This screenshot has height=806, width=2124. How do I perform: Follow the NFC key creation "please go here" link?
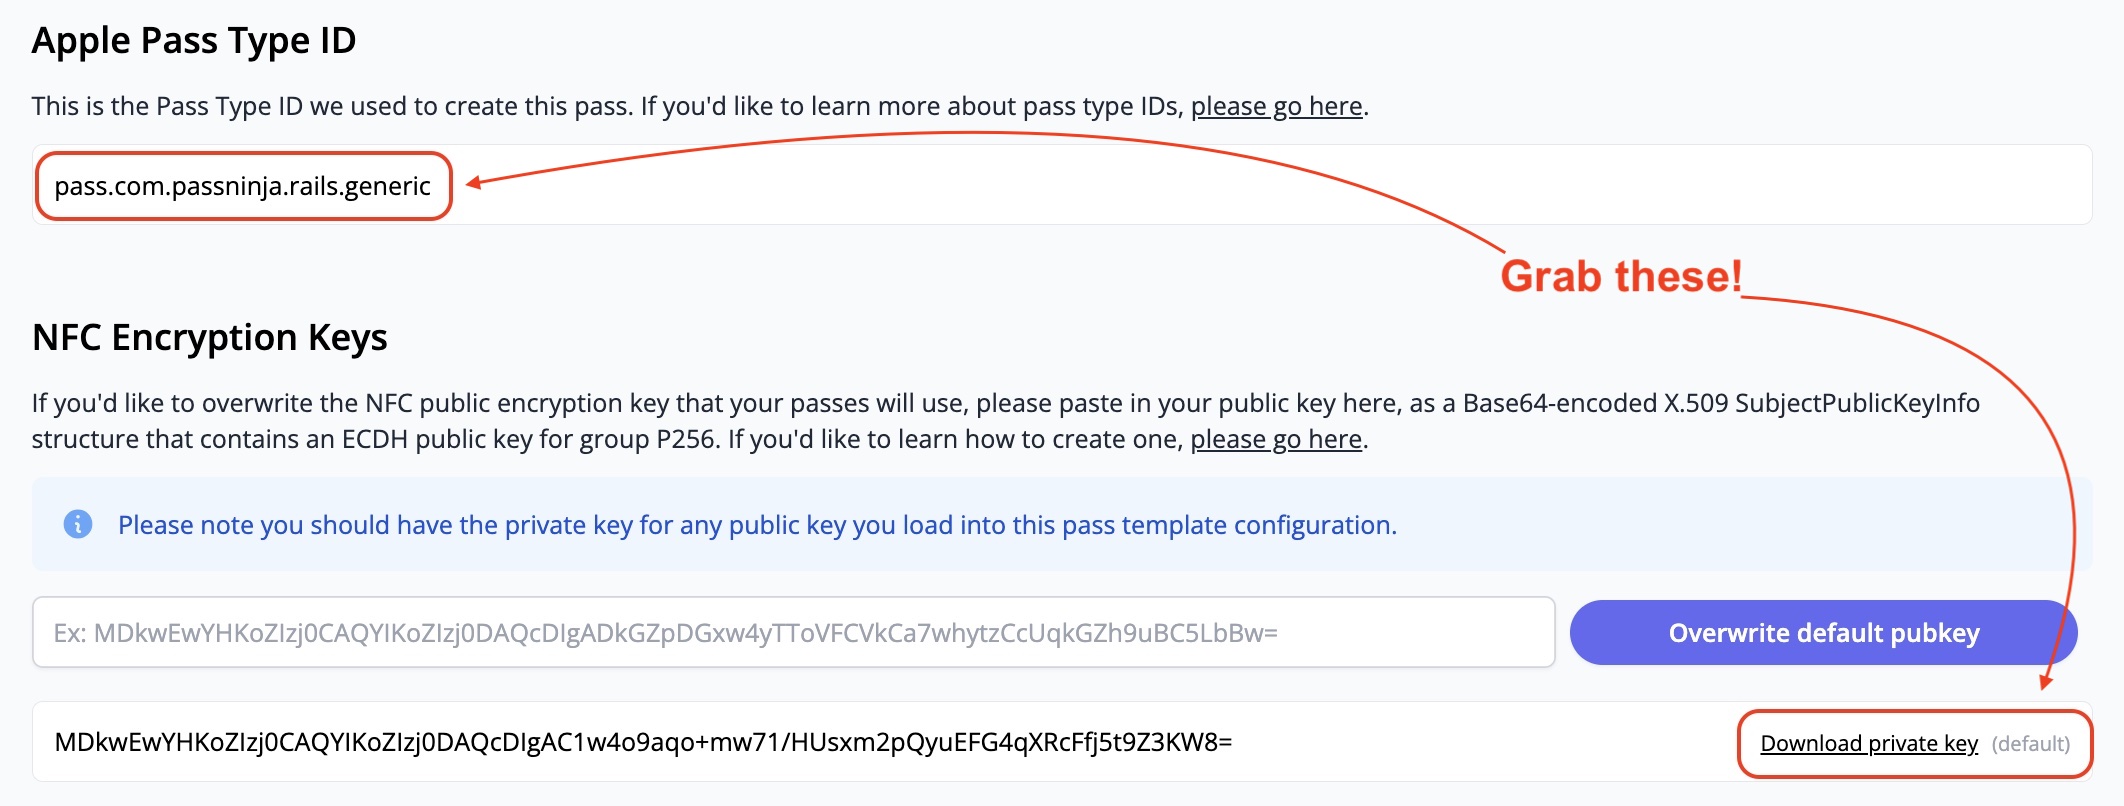(x=1275, y=439)
